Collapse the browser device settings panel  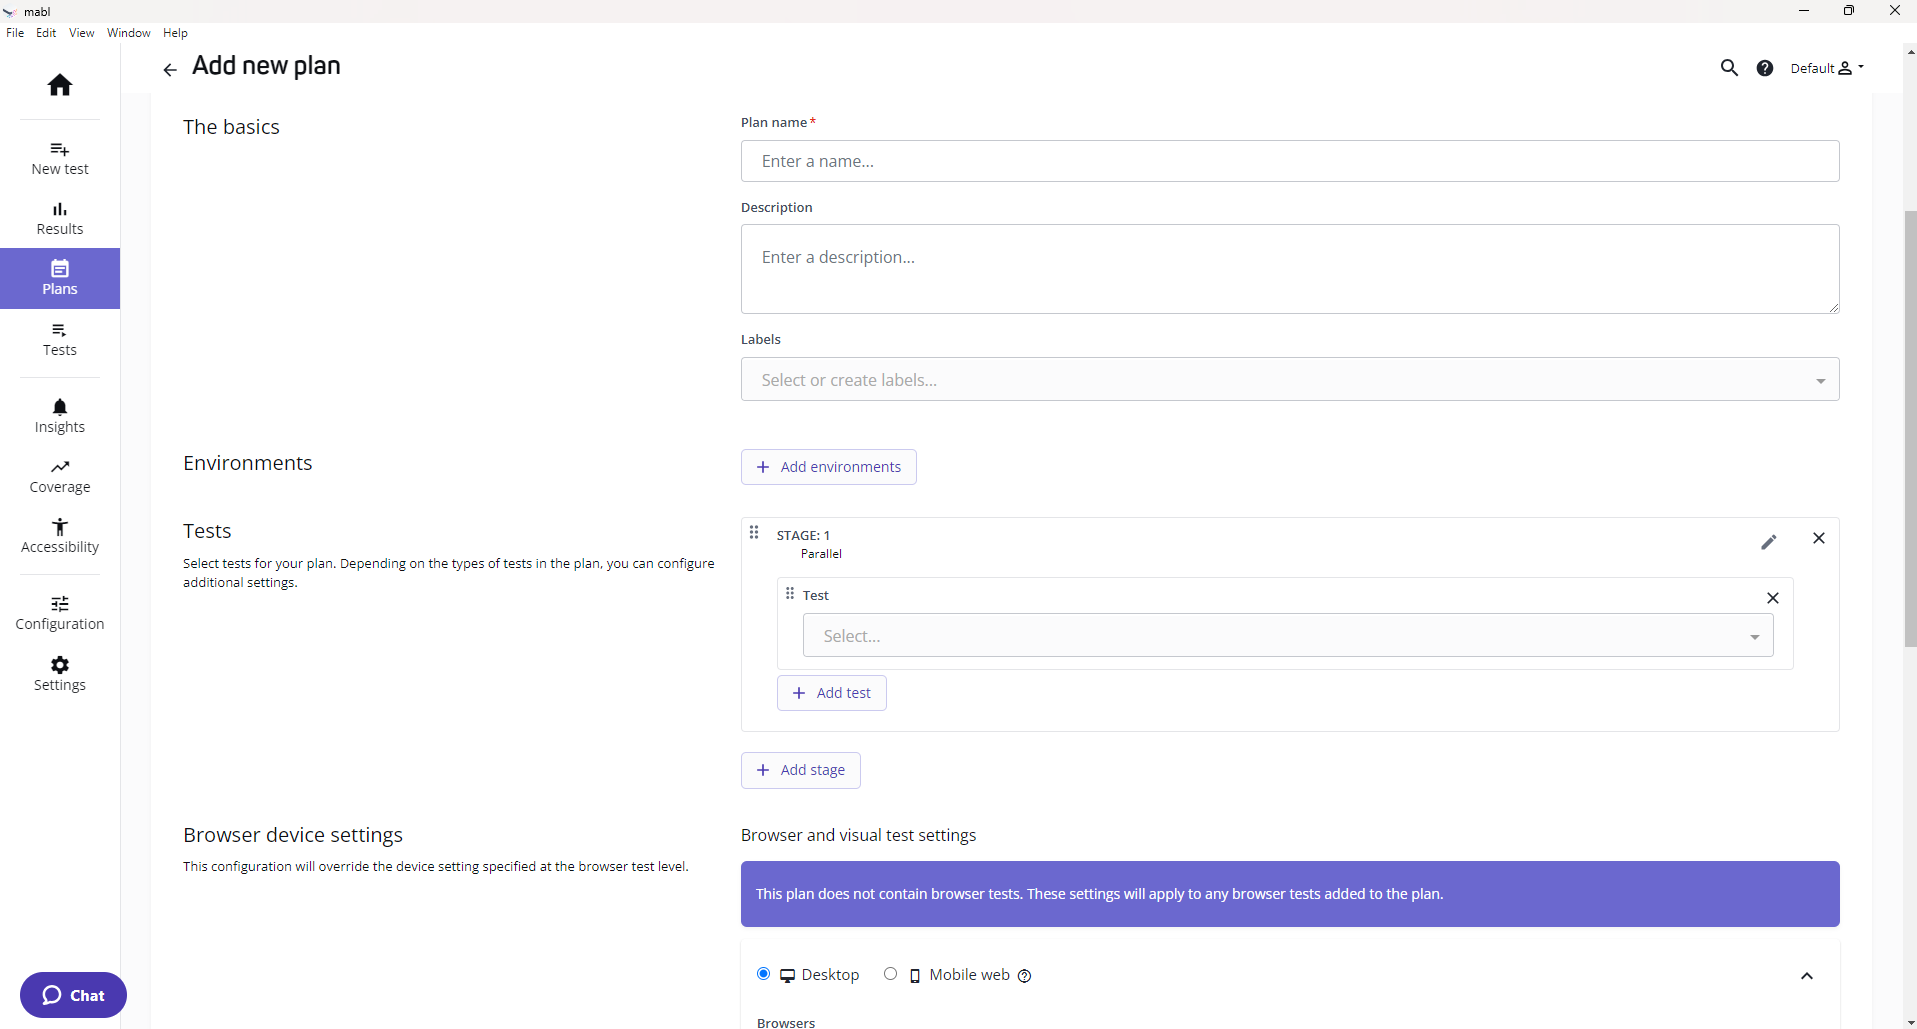pos(1808,976)
